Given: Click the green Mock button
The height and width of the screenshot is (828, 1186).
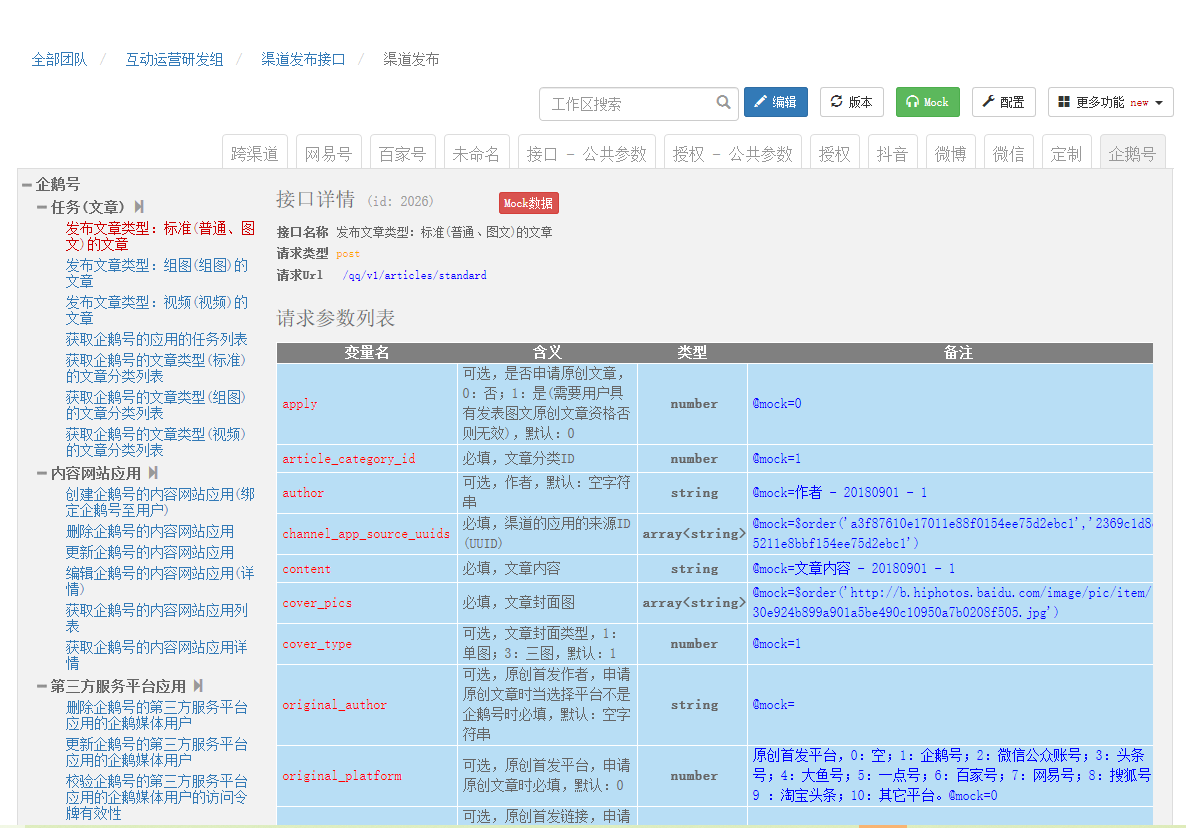Looking at the screenshot, I should (x=927, y=102).
